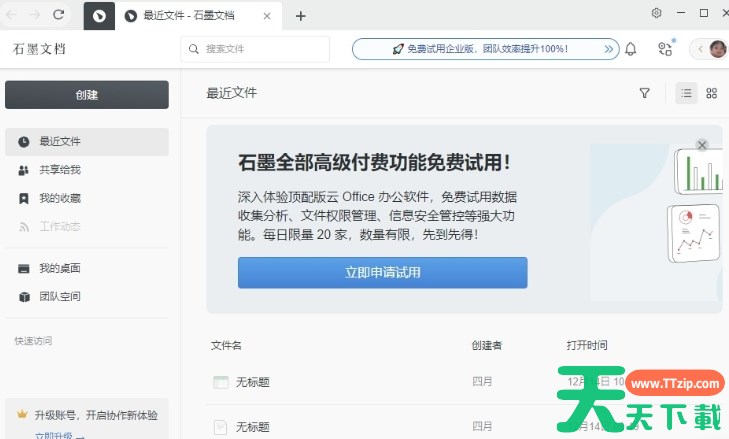Select 最近文件 in the sidebar
This screenshot has width=729, height=439.
click(x=87, y=141)
